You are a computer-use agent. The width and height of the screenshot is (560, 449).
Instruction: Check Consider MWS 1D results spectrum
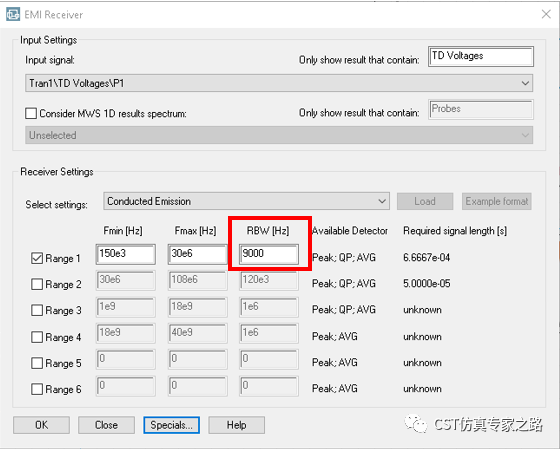pyautogui.click(x=31, y=114)
